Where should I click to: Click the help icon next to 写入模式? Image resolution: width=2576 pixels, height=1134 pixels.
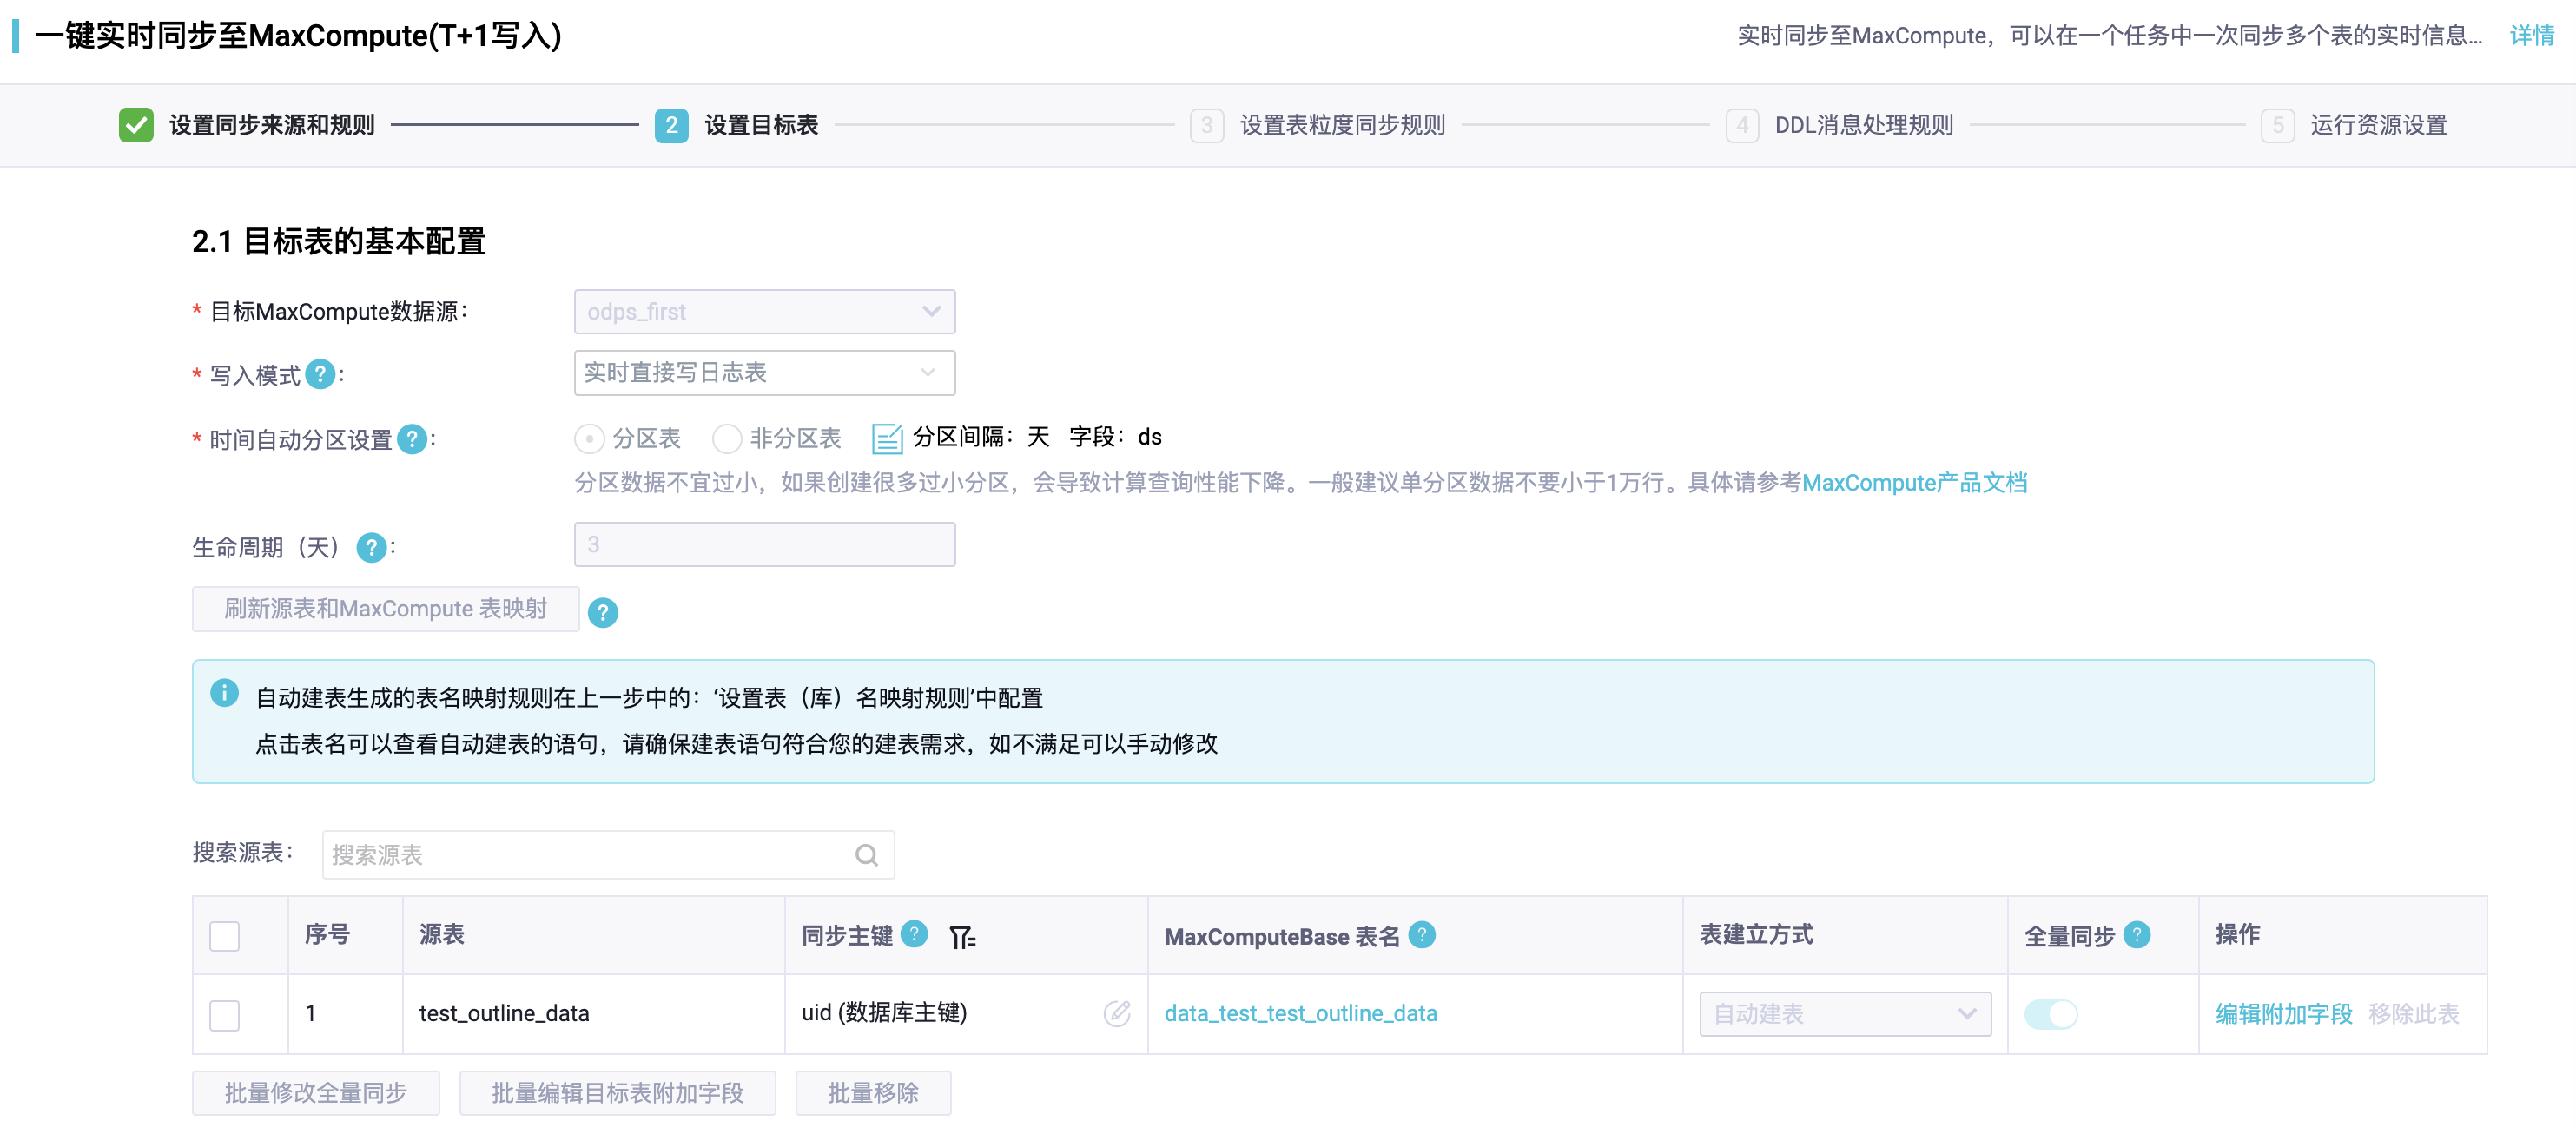click(x=319, y=374)
